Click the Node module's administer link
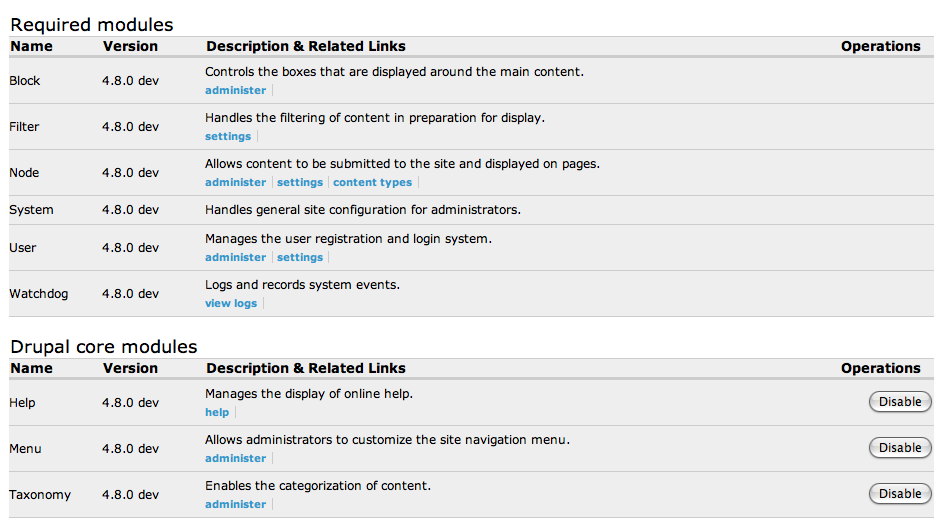The image size is (937, 526). coord(235,182)
